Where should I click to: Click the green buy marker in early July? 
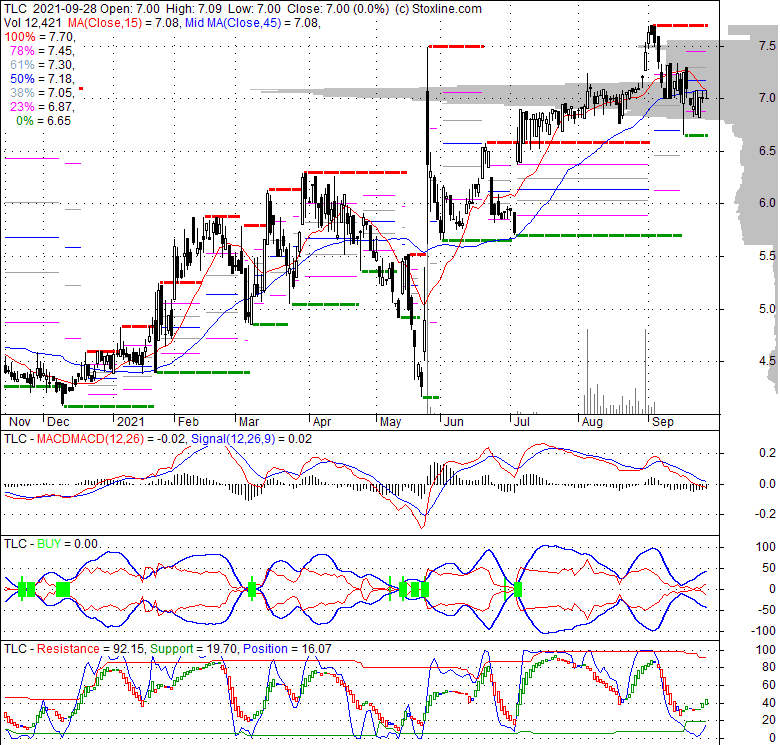[x=518, y=590]
